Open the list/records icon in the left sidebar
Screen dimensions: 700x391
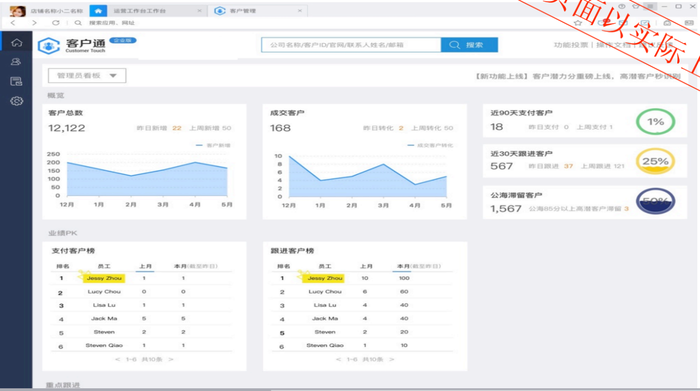pos(17,81)
